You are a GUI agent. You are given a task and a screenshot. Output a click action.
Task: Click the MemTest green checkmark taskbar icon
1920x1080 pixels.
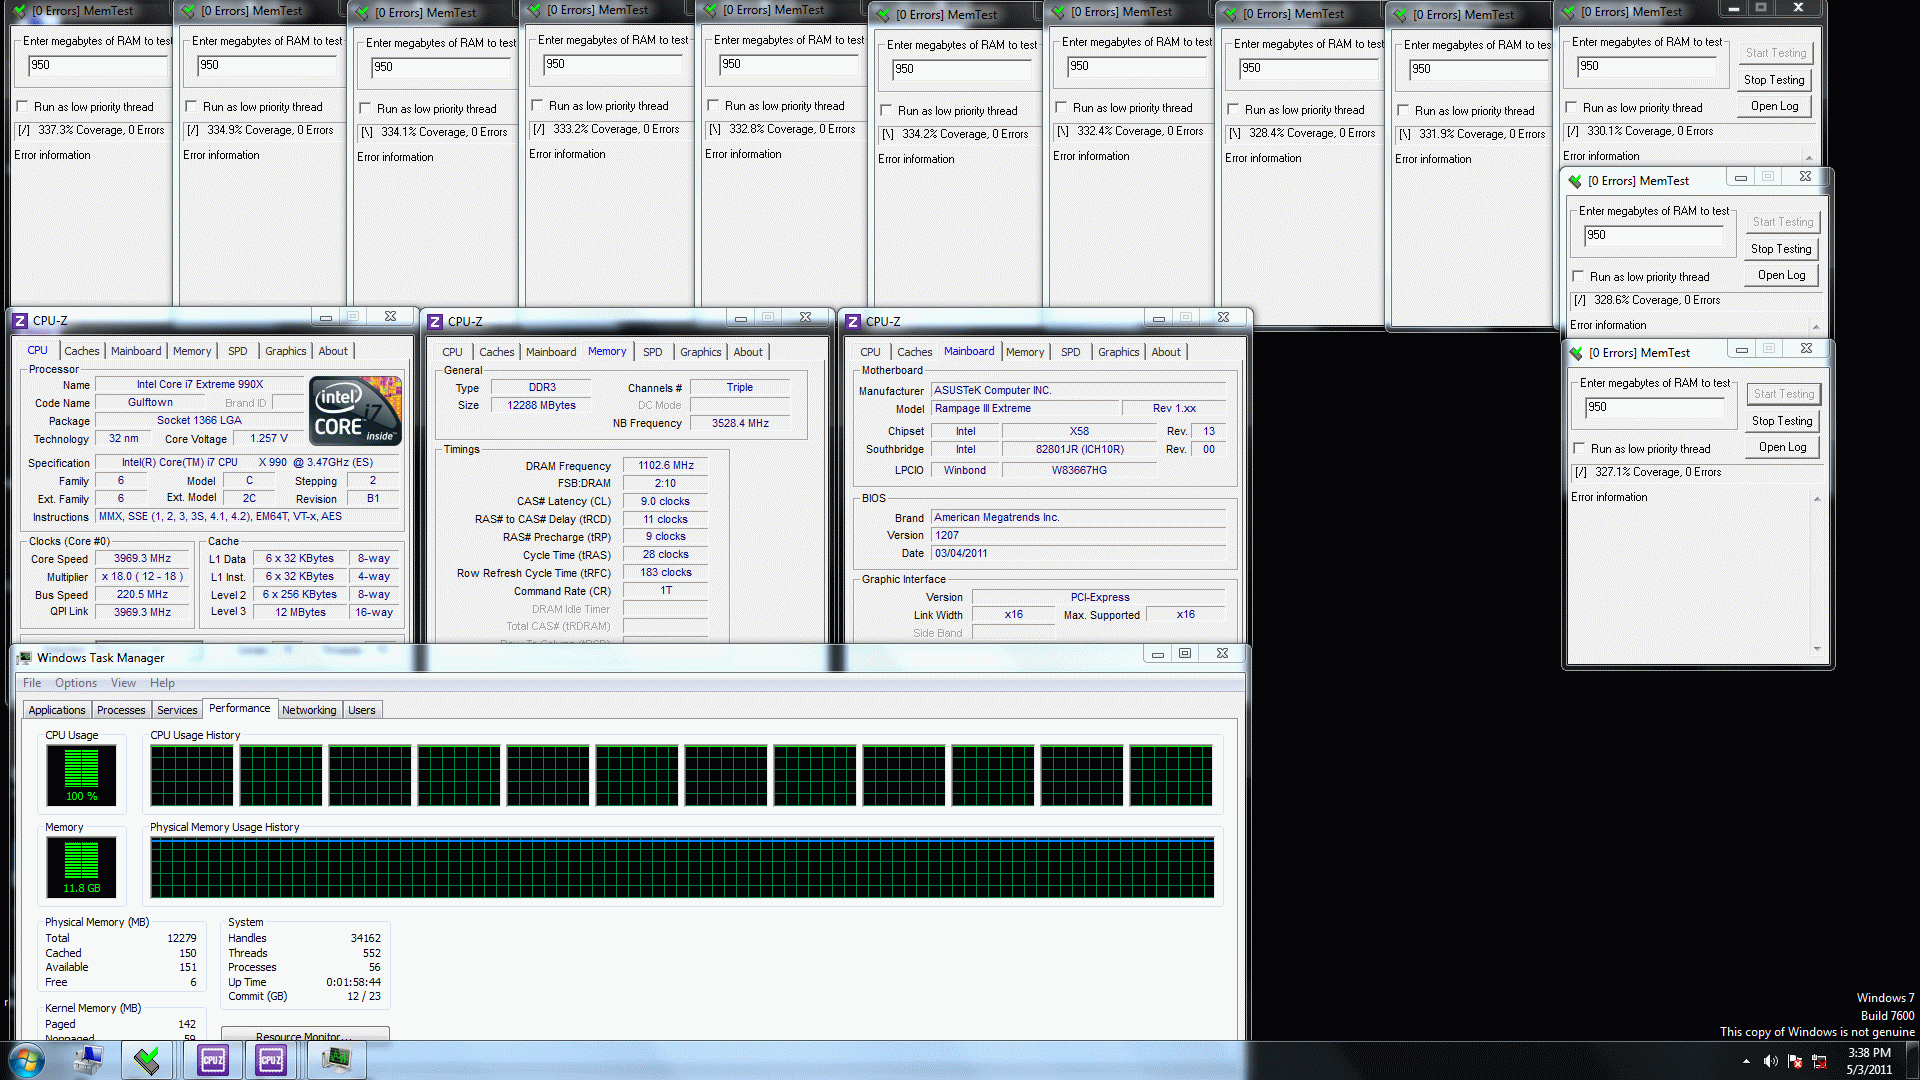147,1060
